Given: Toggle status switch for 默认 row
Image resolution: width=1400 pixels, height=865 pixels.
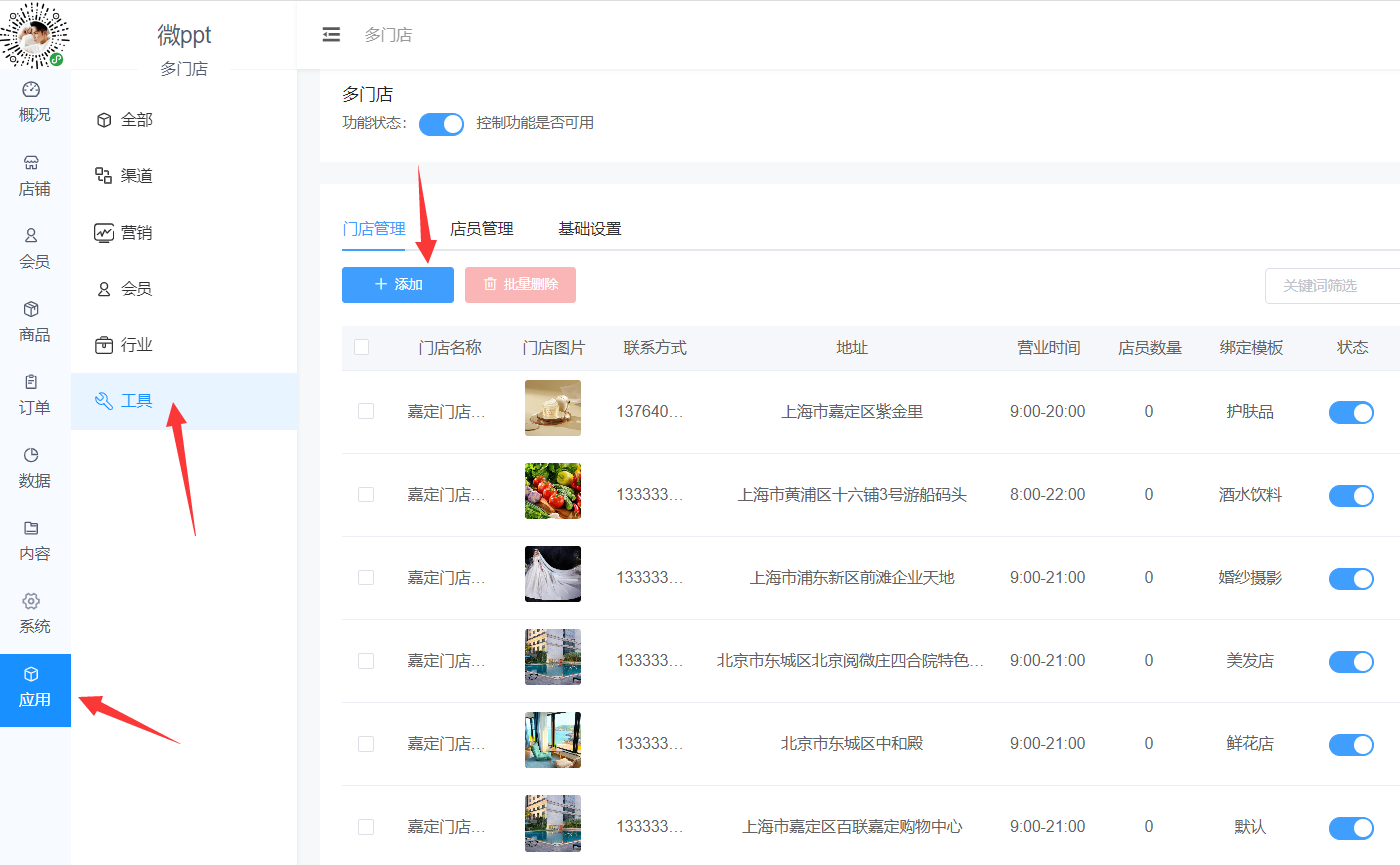Looking at the screenshot, I should point(1351,827).
